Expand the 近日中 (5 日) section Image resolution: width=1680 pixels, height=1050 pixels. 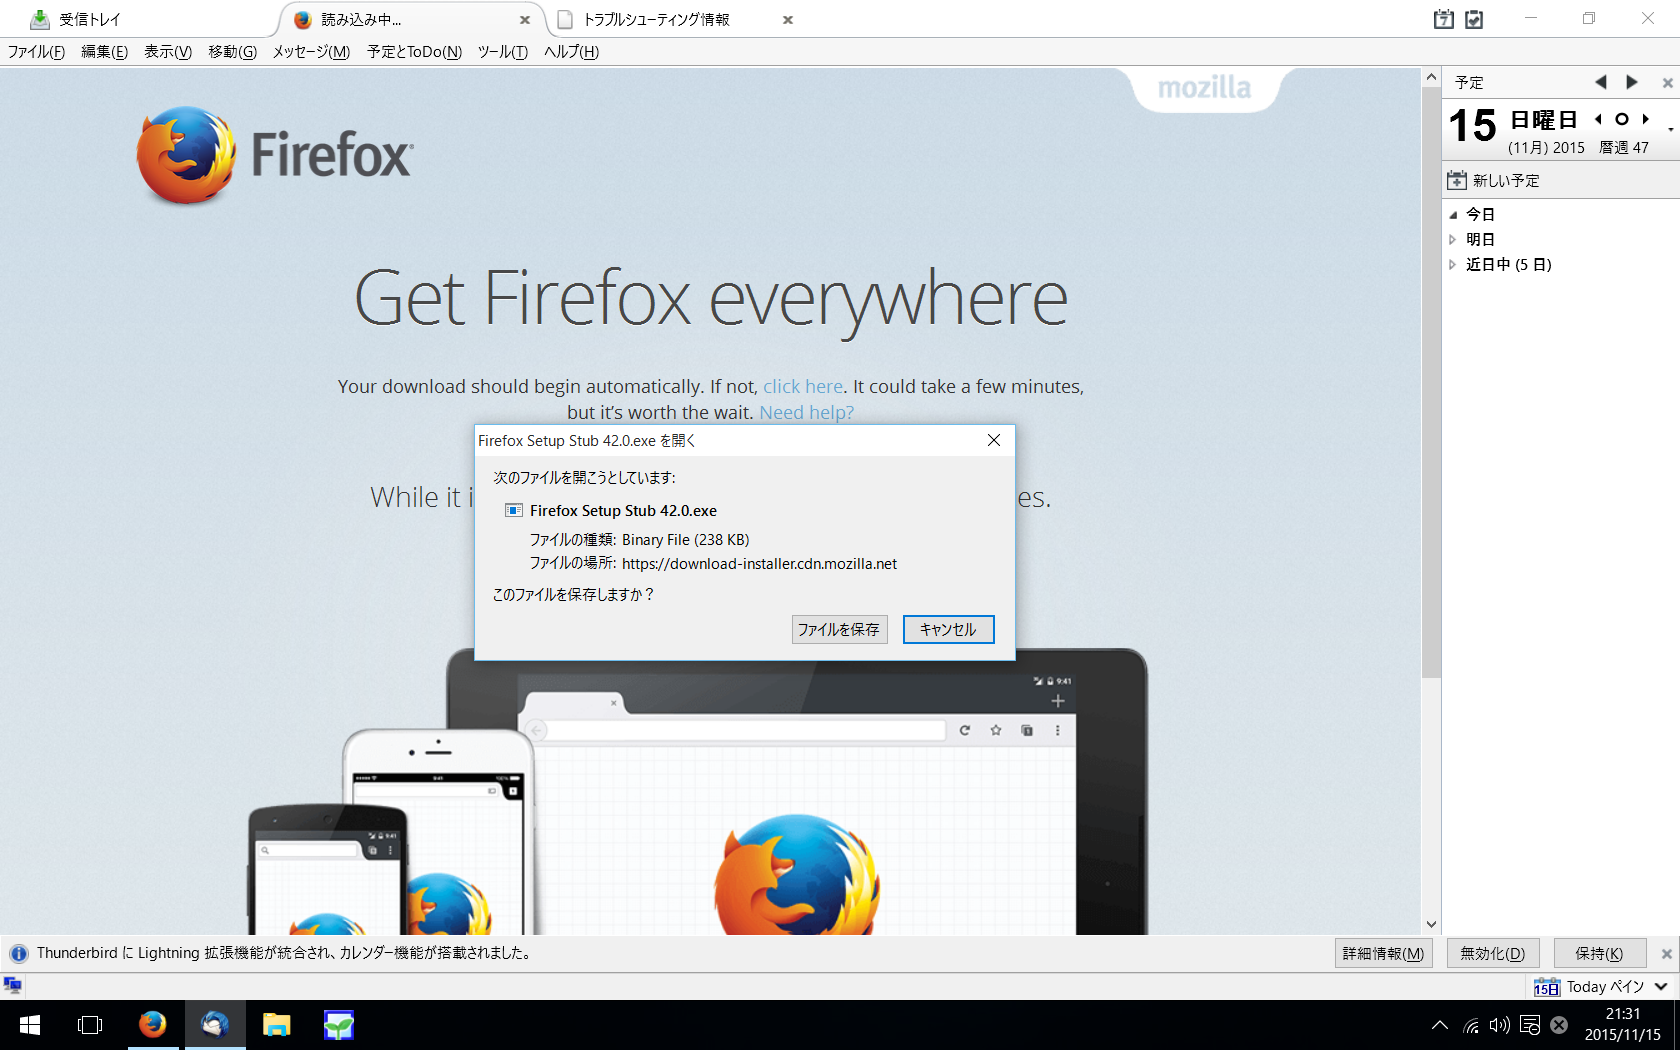pyautogui.click(x=1453, y=265)
